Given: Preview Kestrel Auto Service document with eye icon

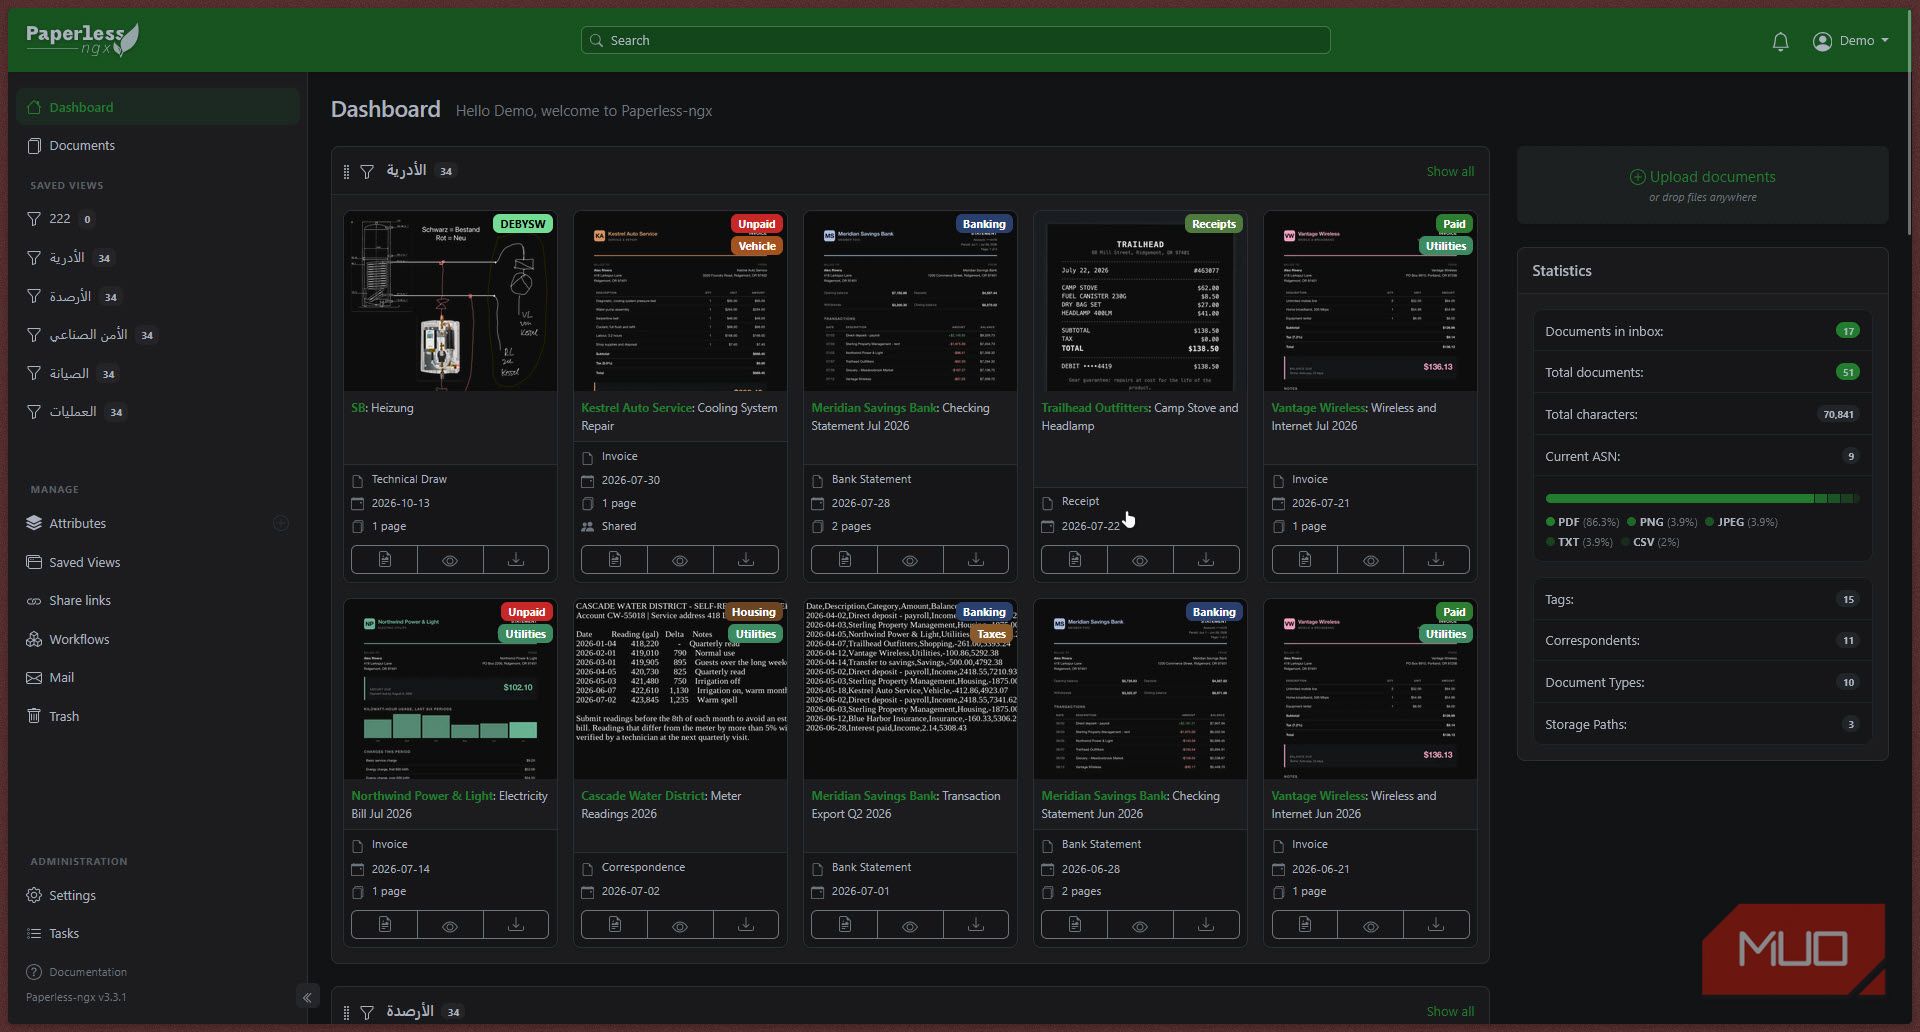Looking at the screenshot, I should 680,560.
